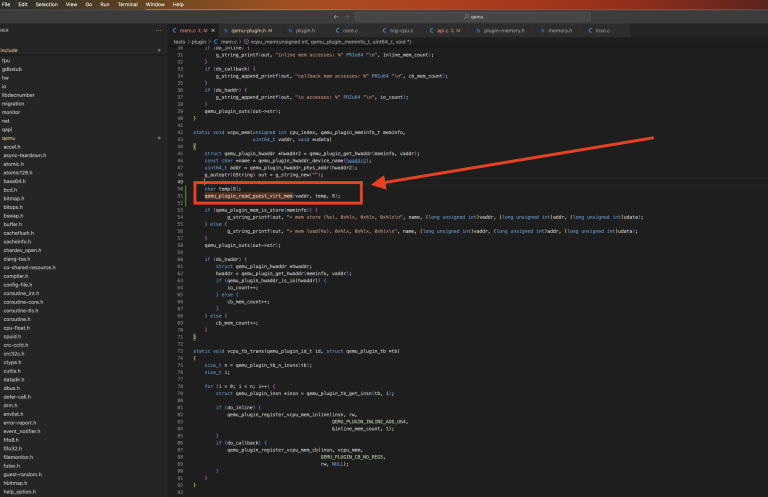Open datadir.h in Explorer
This screenshot has width=768, height=497.
(14, 379)
